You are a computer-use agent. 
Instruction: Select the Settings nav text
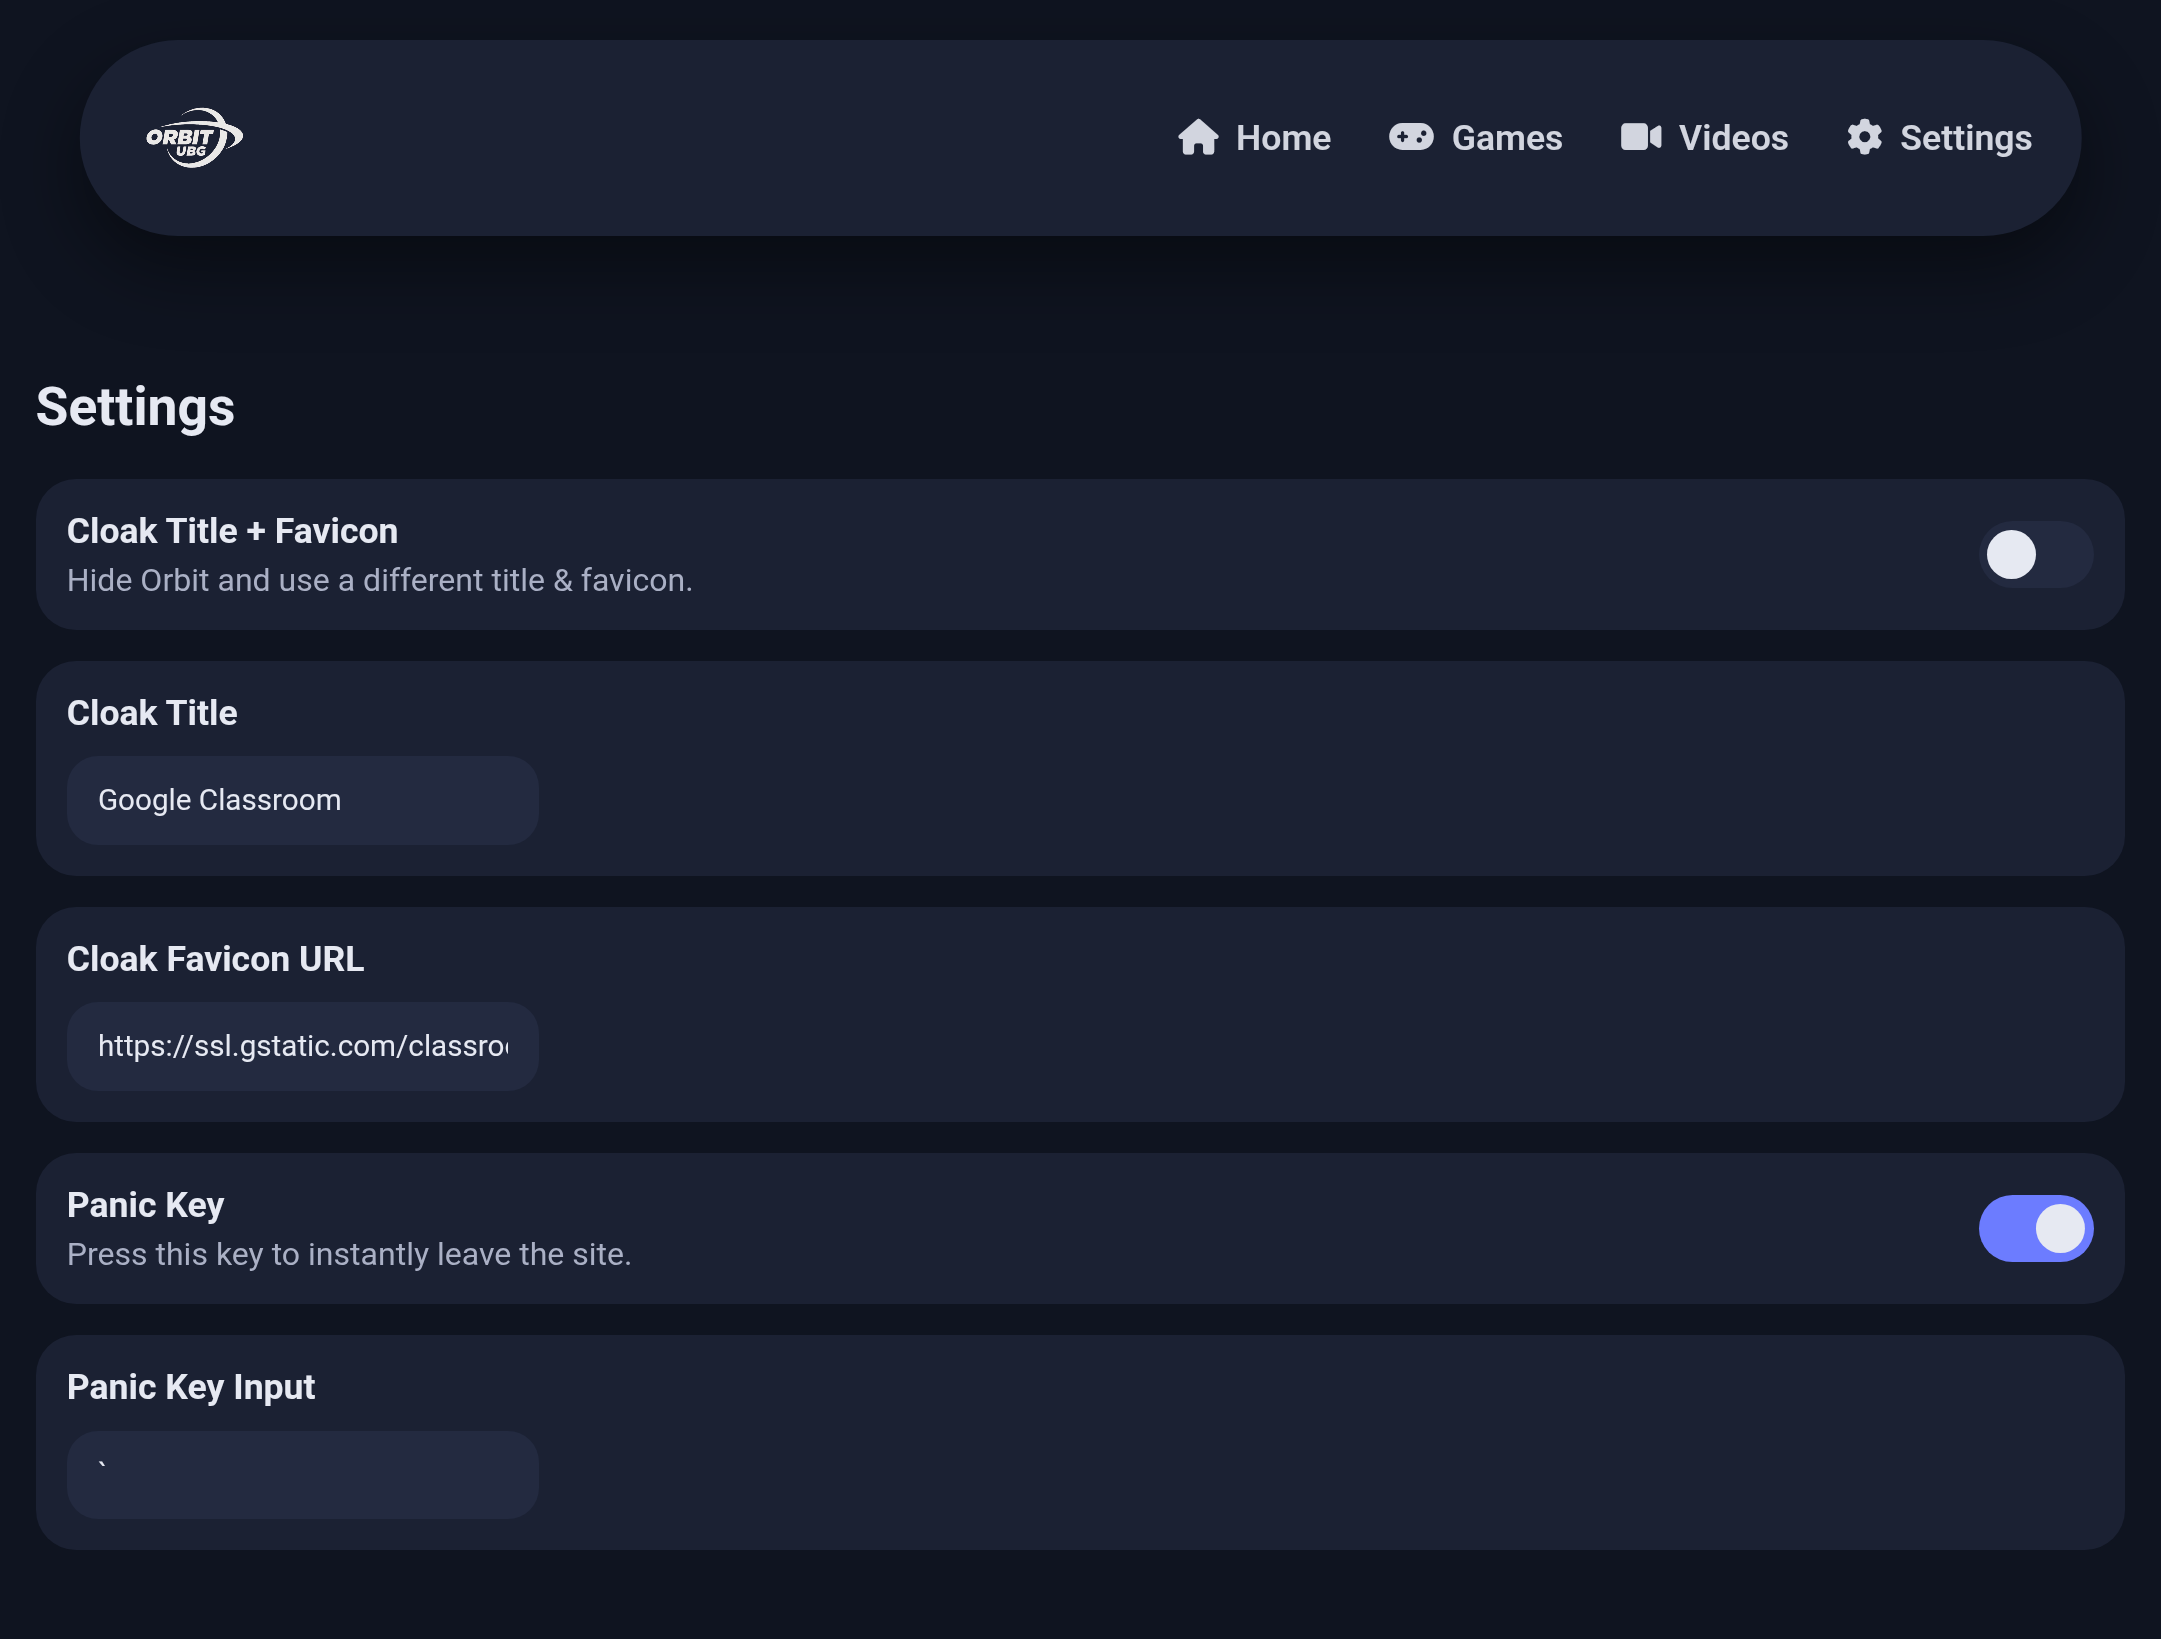coord(1965,138)
